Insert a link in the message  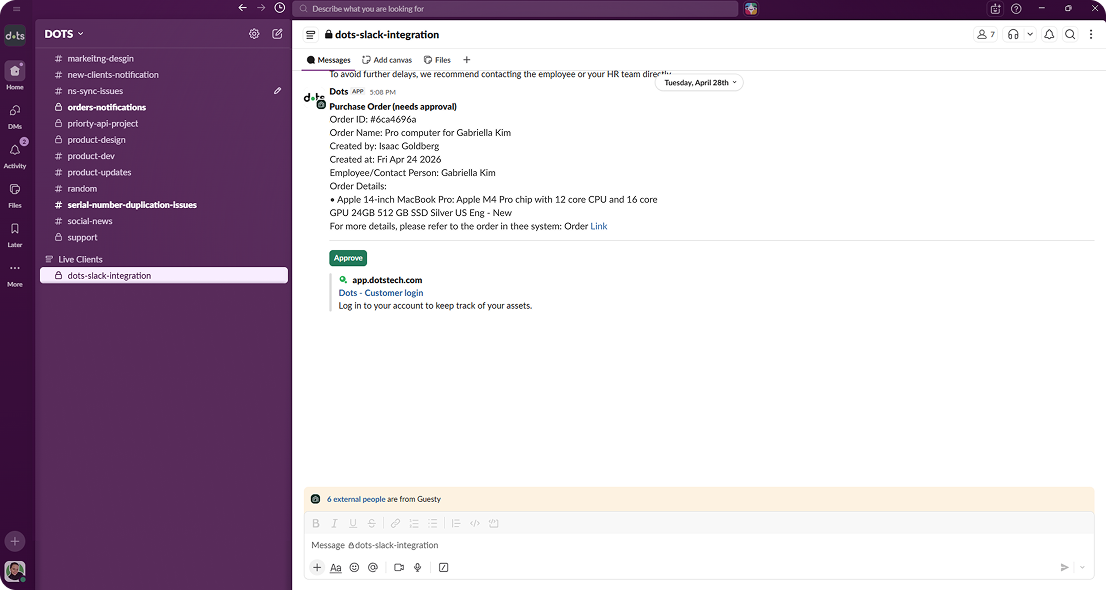click(395, 523)
